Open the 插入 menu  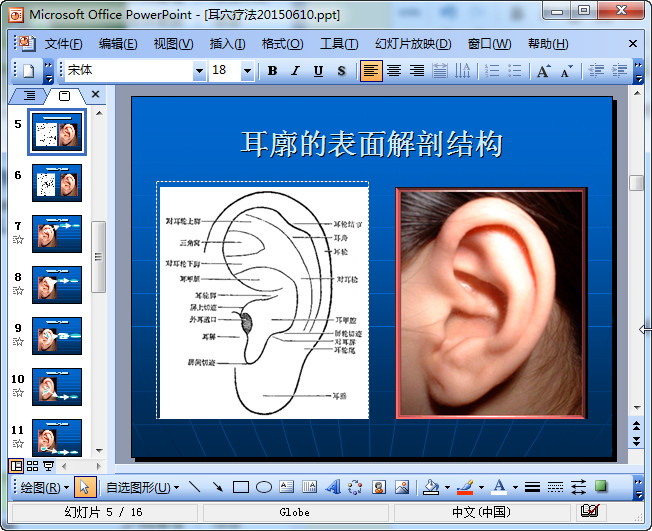[227, 44]
